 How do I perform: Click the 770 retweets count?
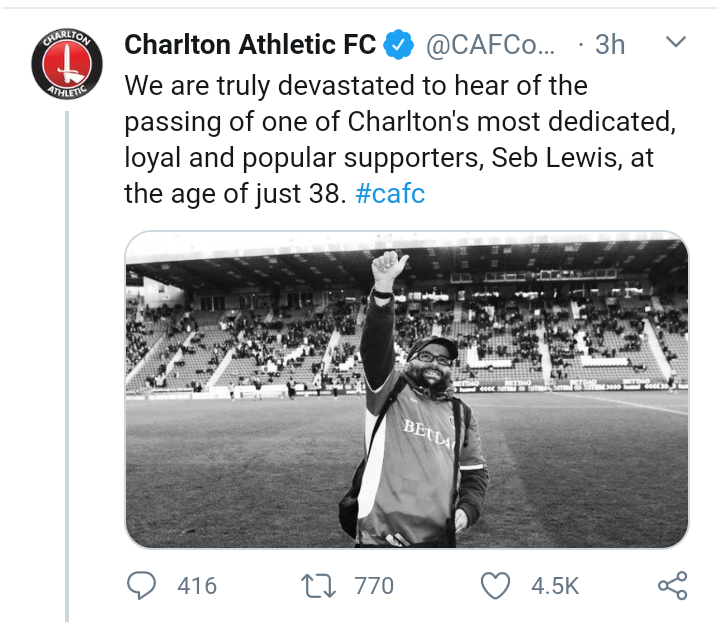point(374,585)
